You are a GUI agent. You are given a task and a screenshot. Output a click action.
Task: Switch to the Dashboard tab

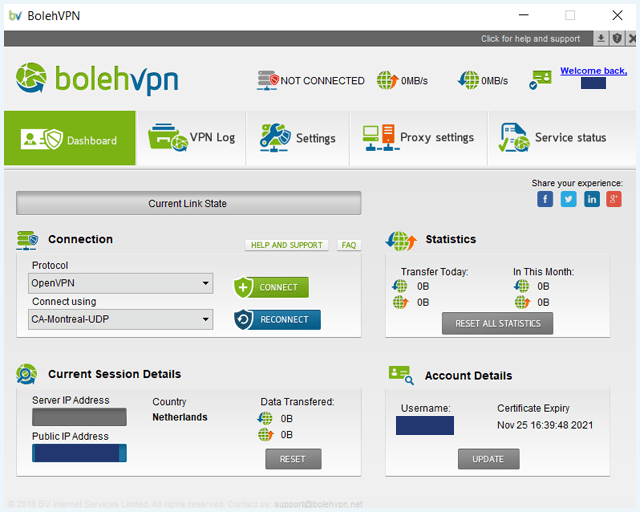click(70, 138)
